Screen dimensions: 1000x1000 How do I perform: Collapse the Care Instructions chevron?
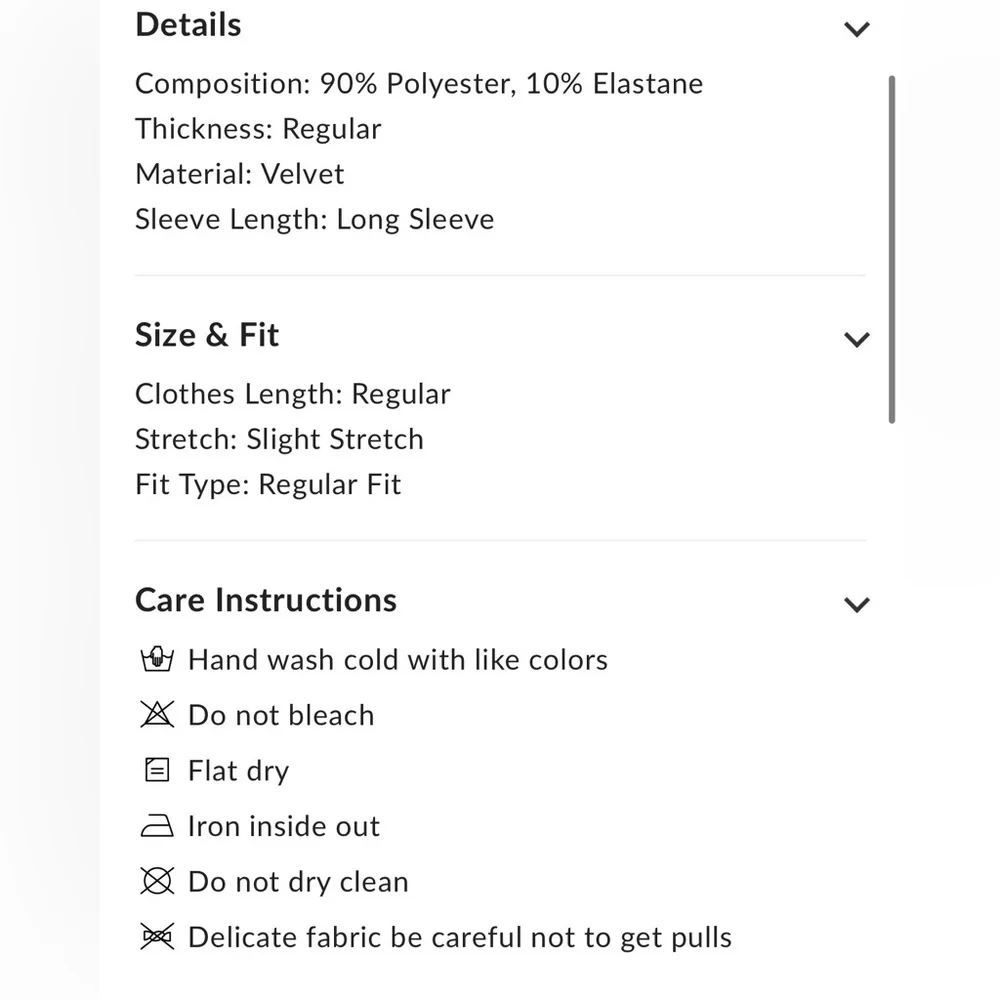coord(857,604)
